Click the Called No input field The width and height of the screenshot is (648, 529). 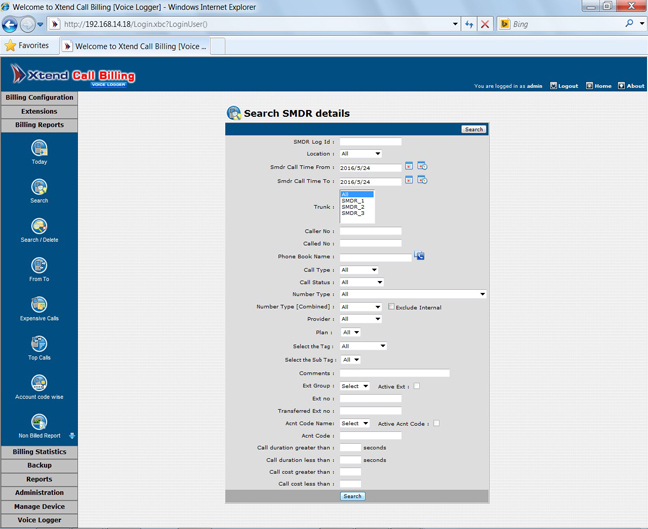[371, 243]
